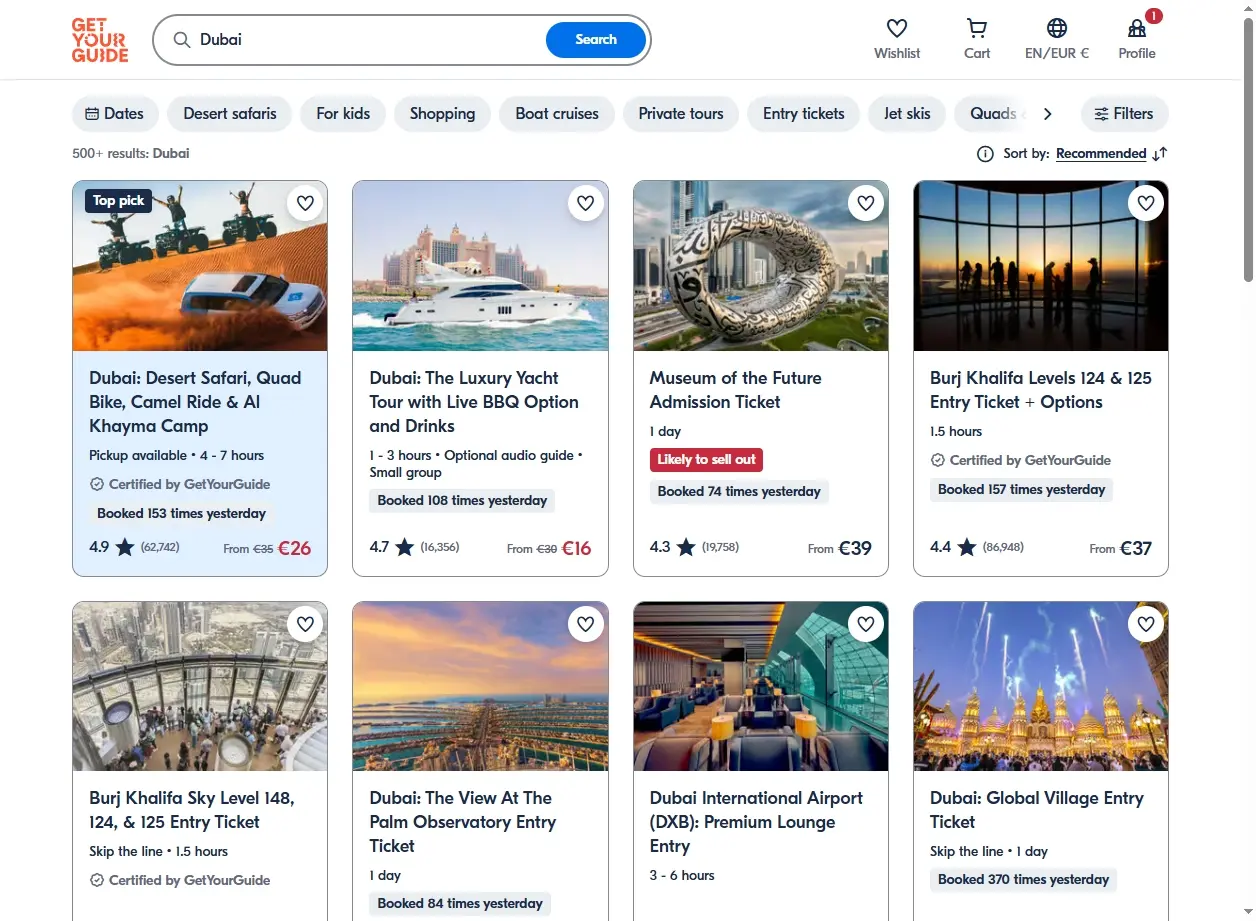Click the page's vertical scrollbar
Viewport: 1256px width, 921px height.
click(x=1248, y=150)
